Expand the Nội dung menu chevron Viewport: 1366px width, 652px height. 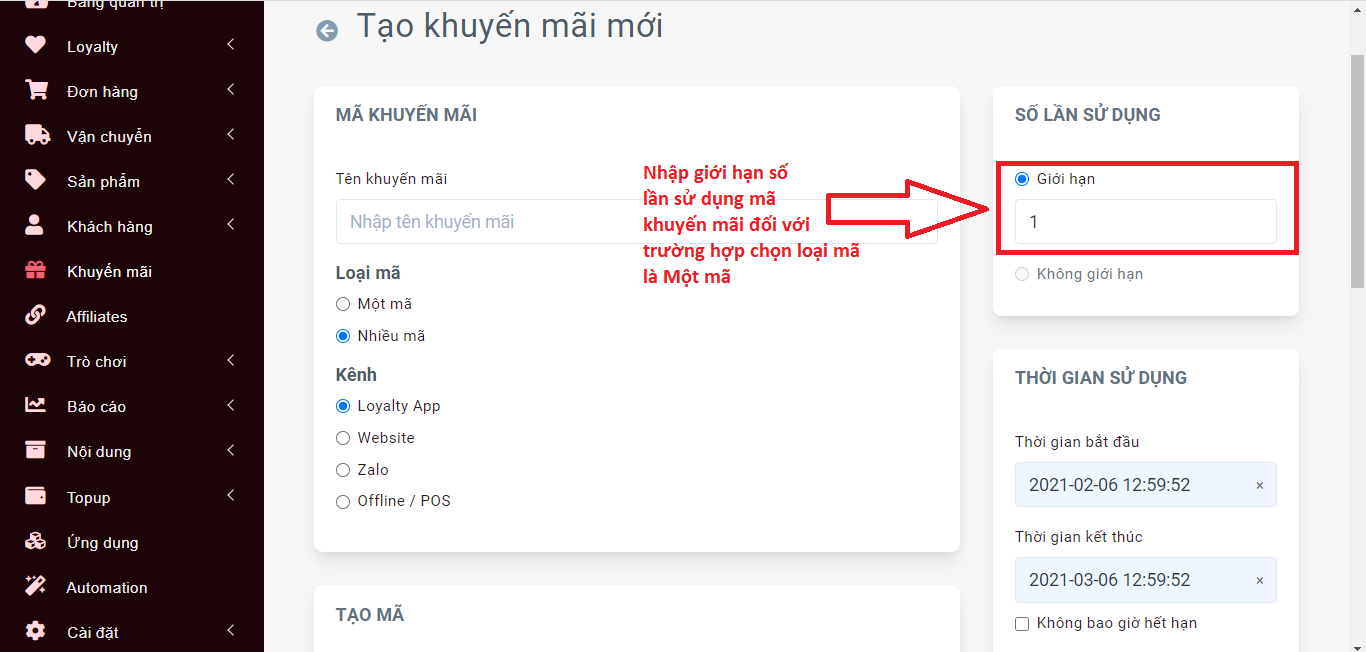click(x=231, y=450)
